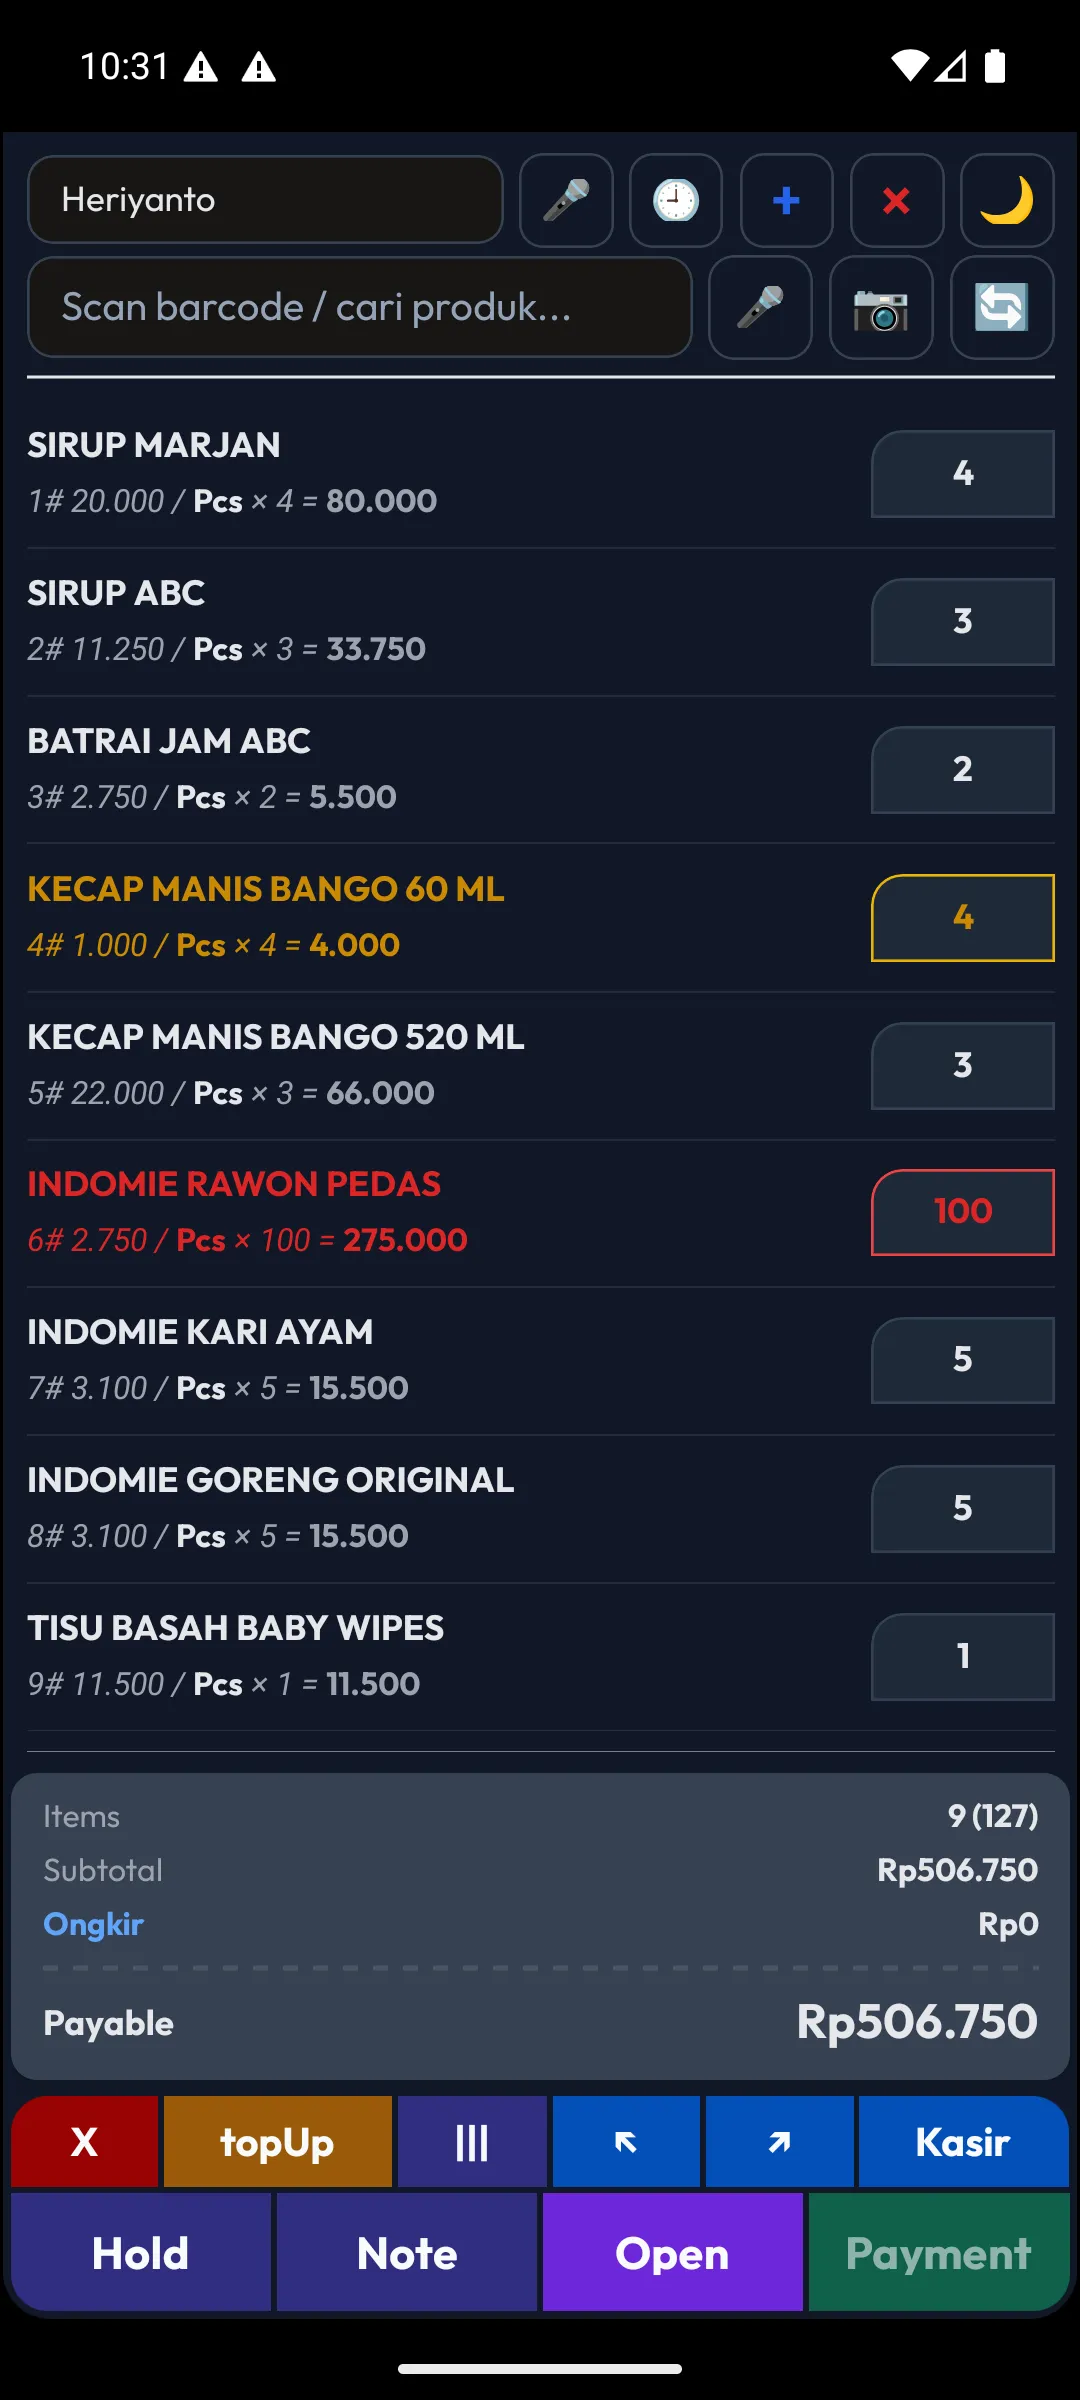Open the Ongkir shipping cost link
The width and height of the screenshot is (1080, 2400).
pyautogui.click(x=94, y=1924)
